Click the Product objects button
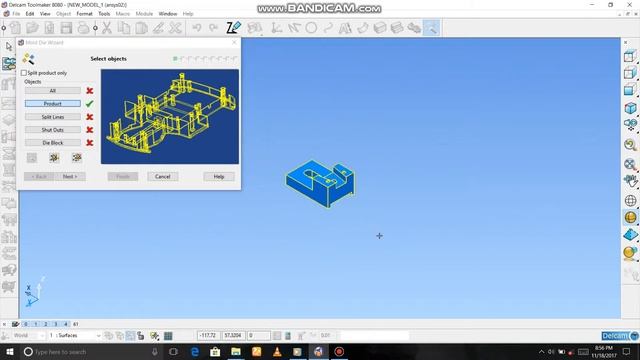 (x=53, y=104)
